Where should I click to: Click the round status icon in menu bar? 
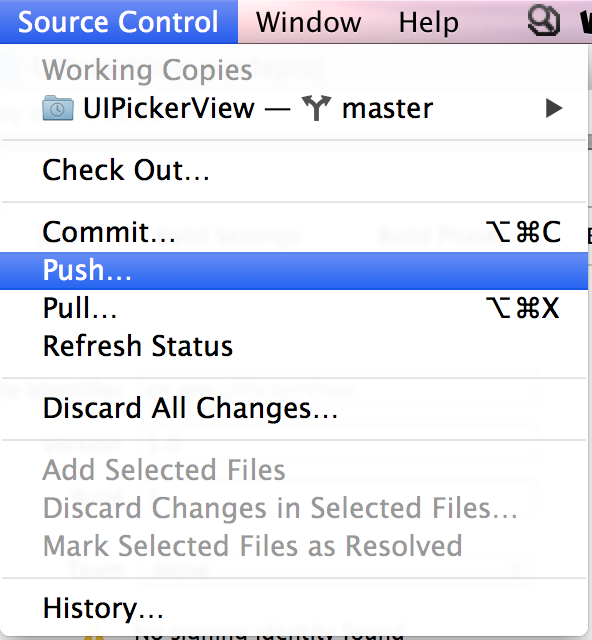pos(543,21)
